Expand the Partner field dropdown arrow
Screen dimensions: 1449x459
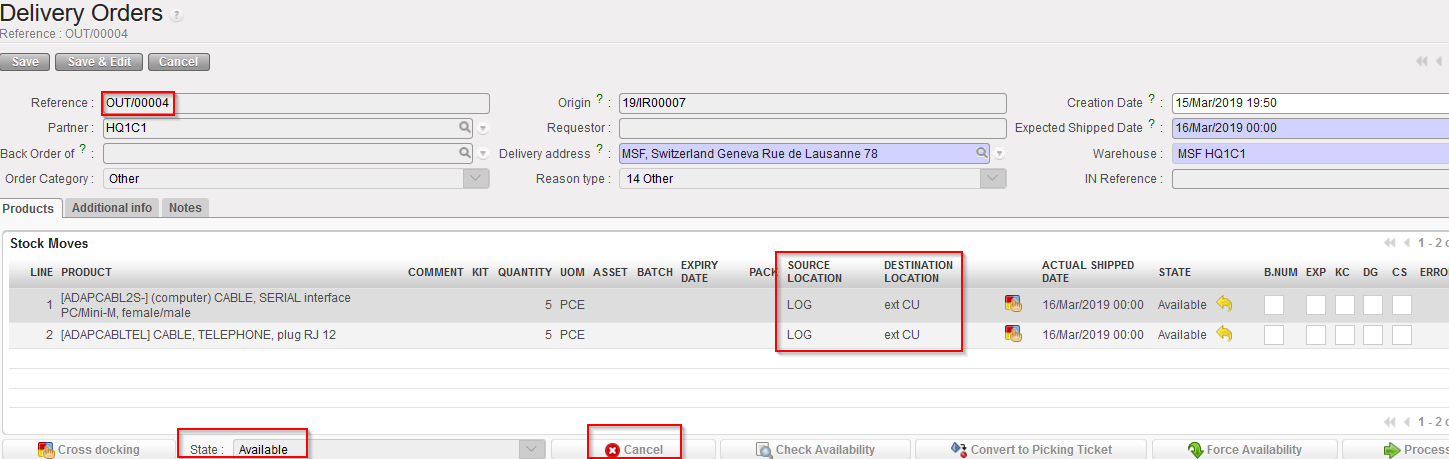(483, 129)
